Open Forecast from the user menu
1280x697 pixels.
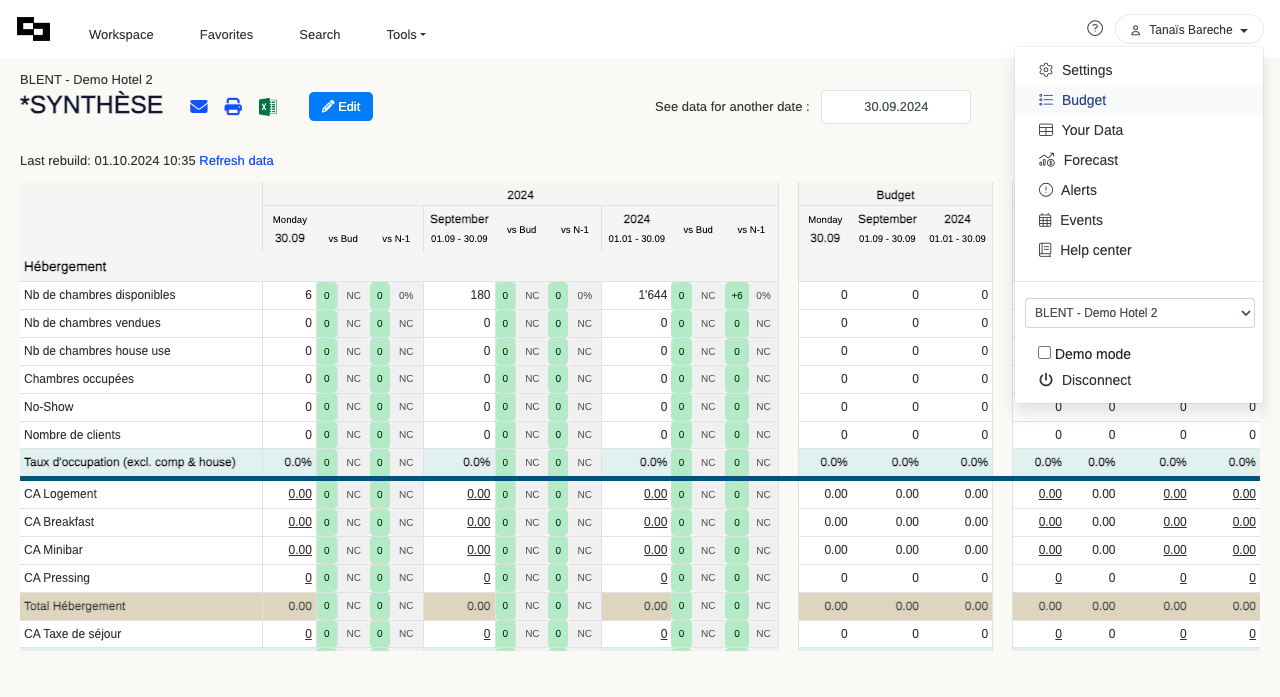pos(1089,160)
